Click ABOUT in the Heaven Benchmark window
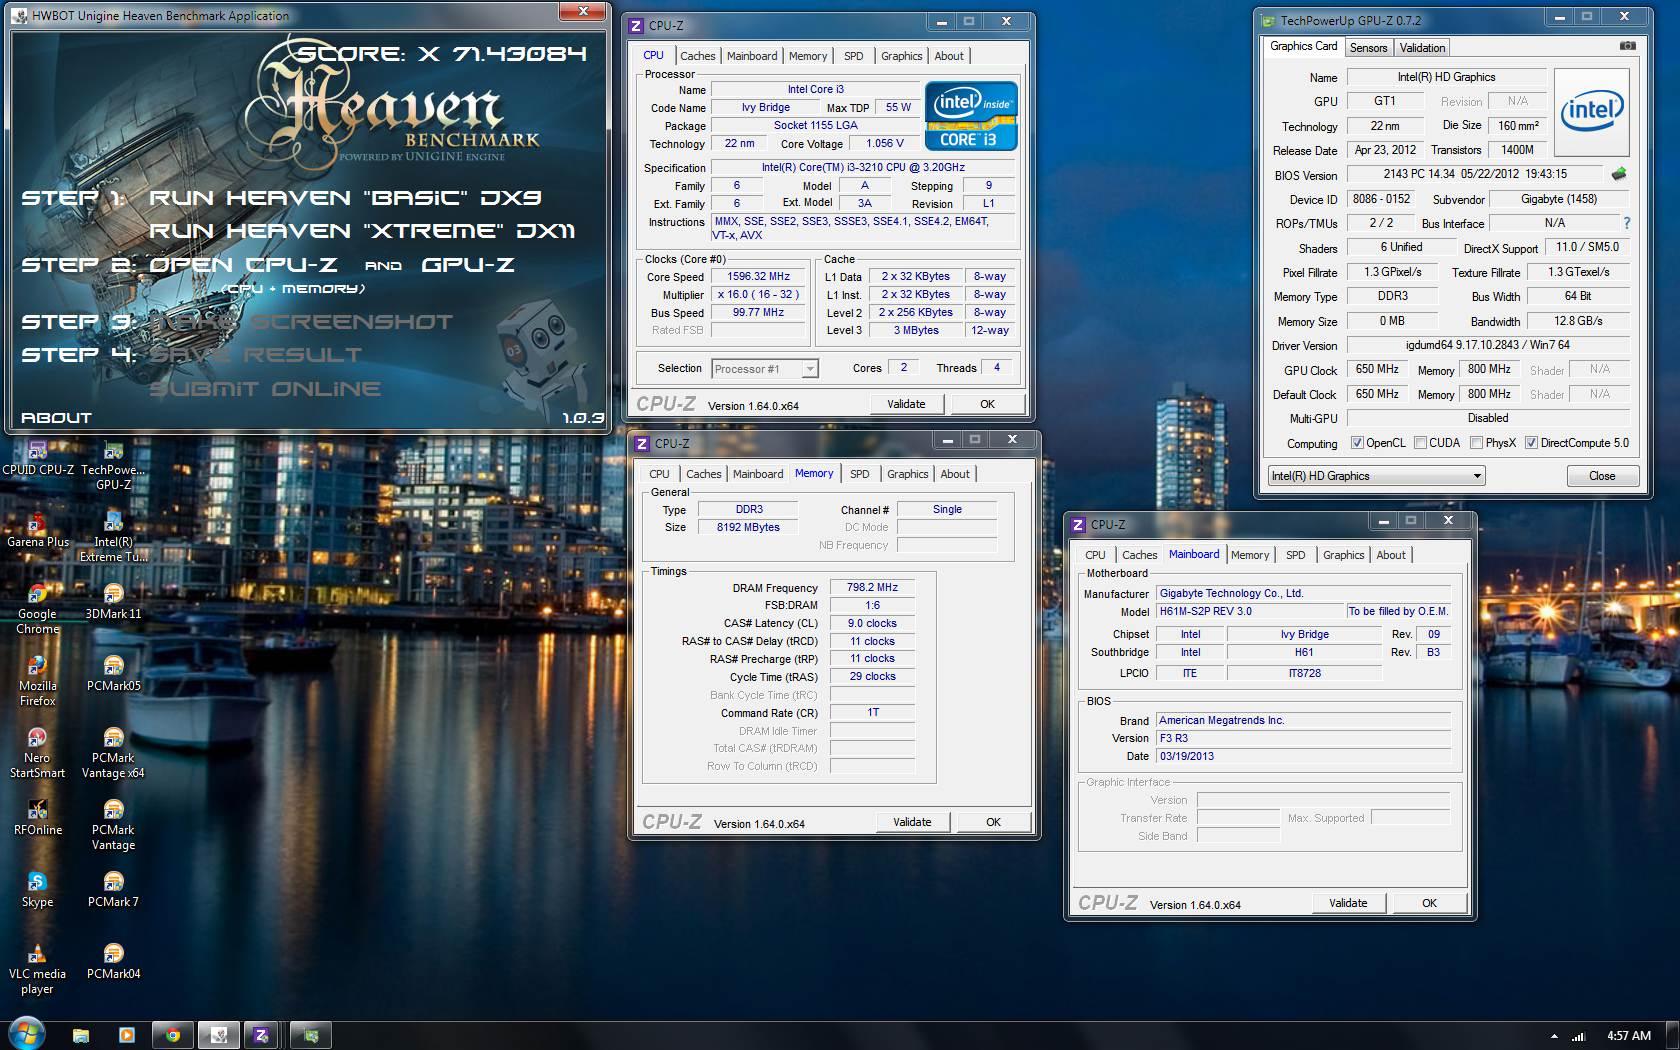The image size is (1680, 1050). coord(56,418)
